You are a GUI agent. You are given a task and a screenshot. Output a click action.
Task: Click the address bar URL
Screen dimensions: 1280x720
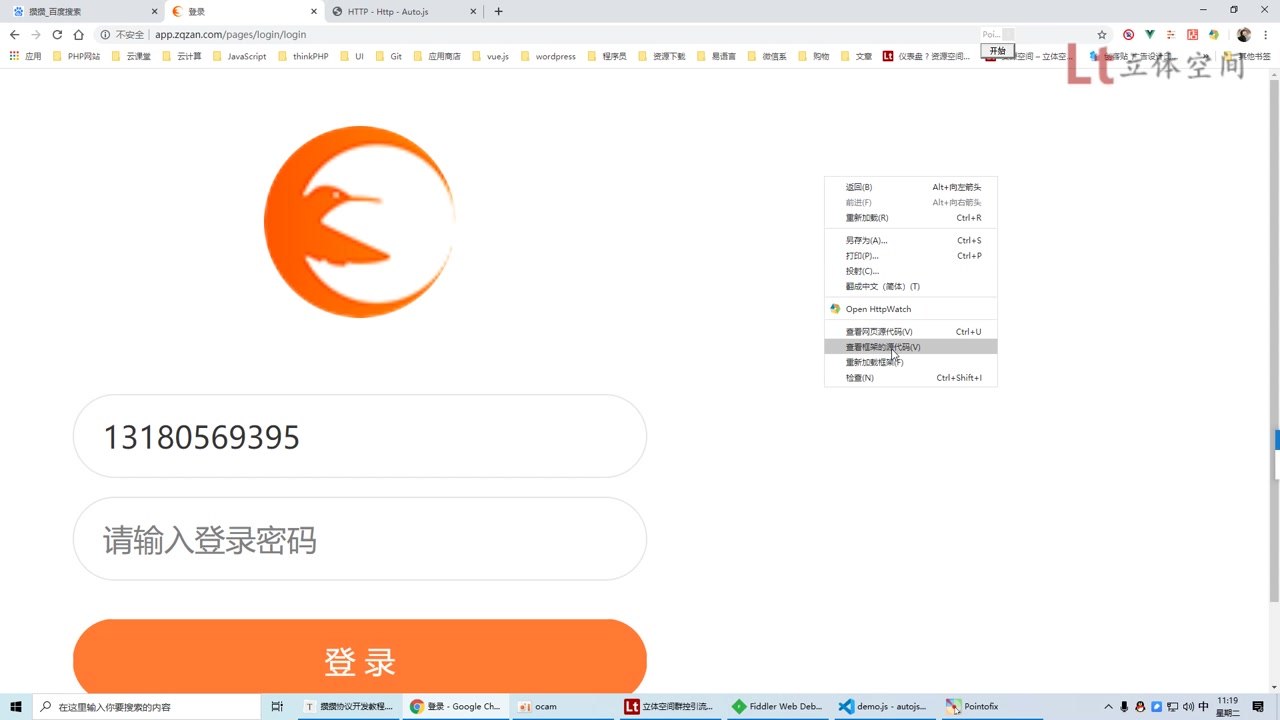[230, 34]
